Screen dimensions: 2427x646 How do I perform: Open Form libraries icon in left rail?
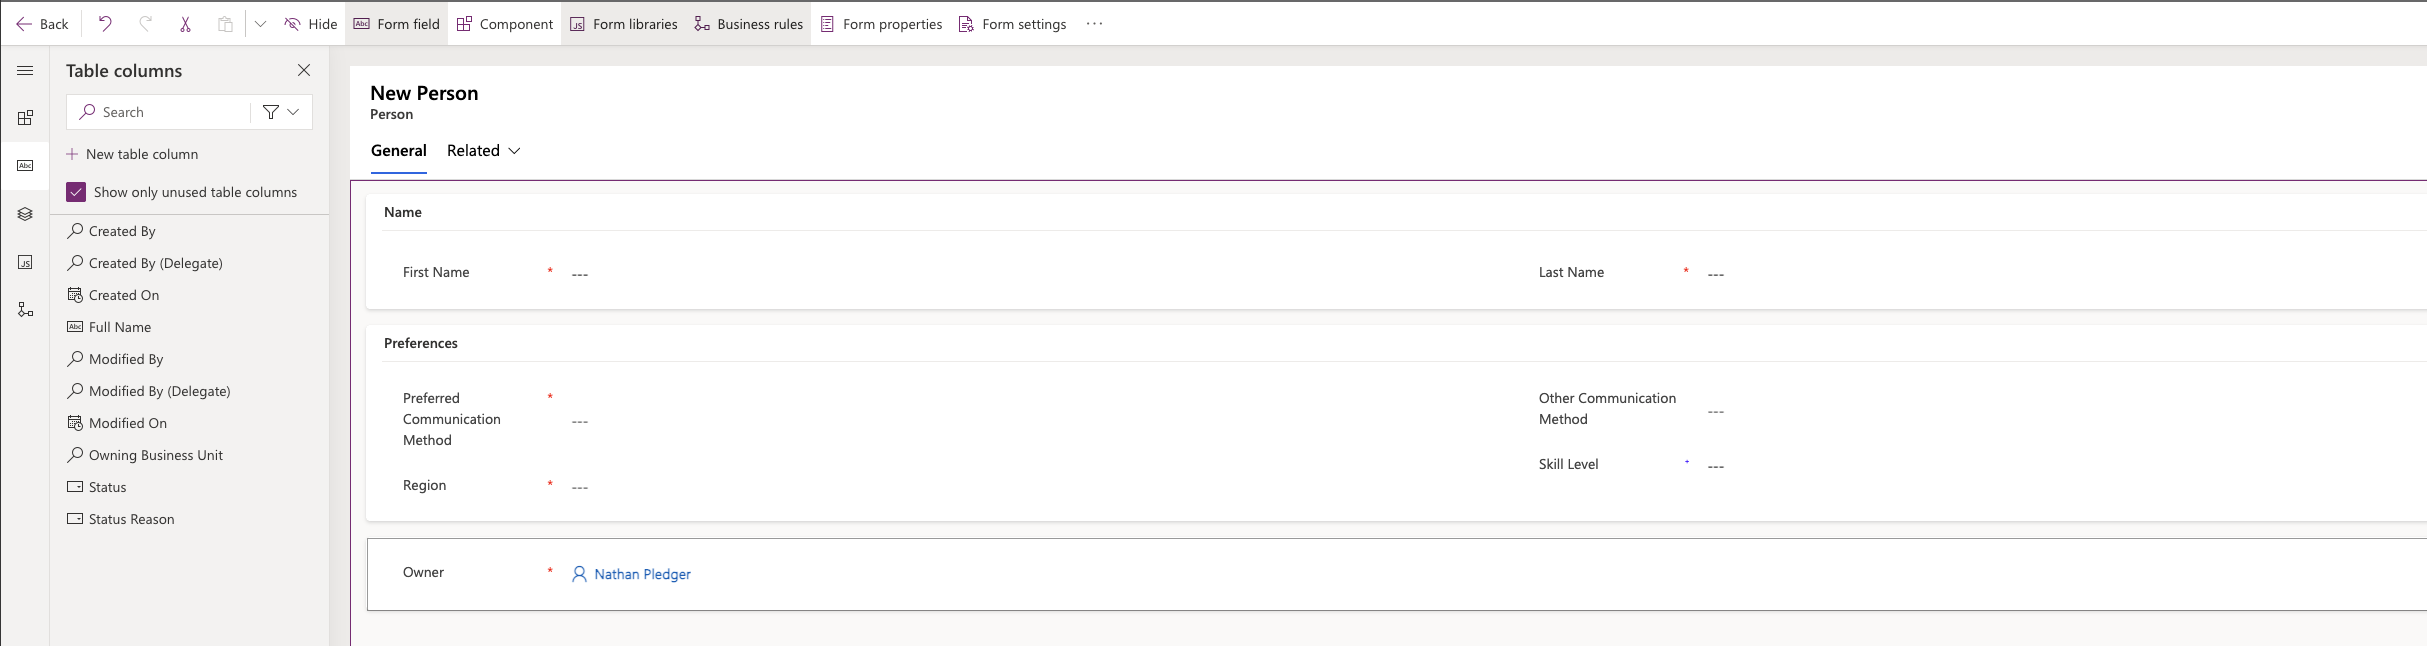point(25,262)
